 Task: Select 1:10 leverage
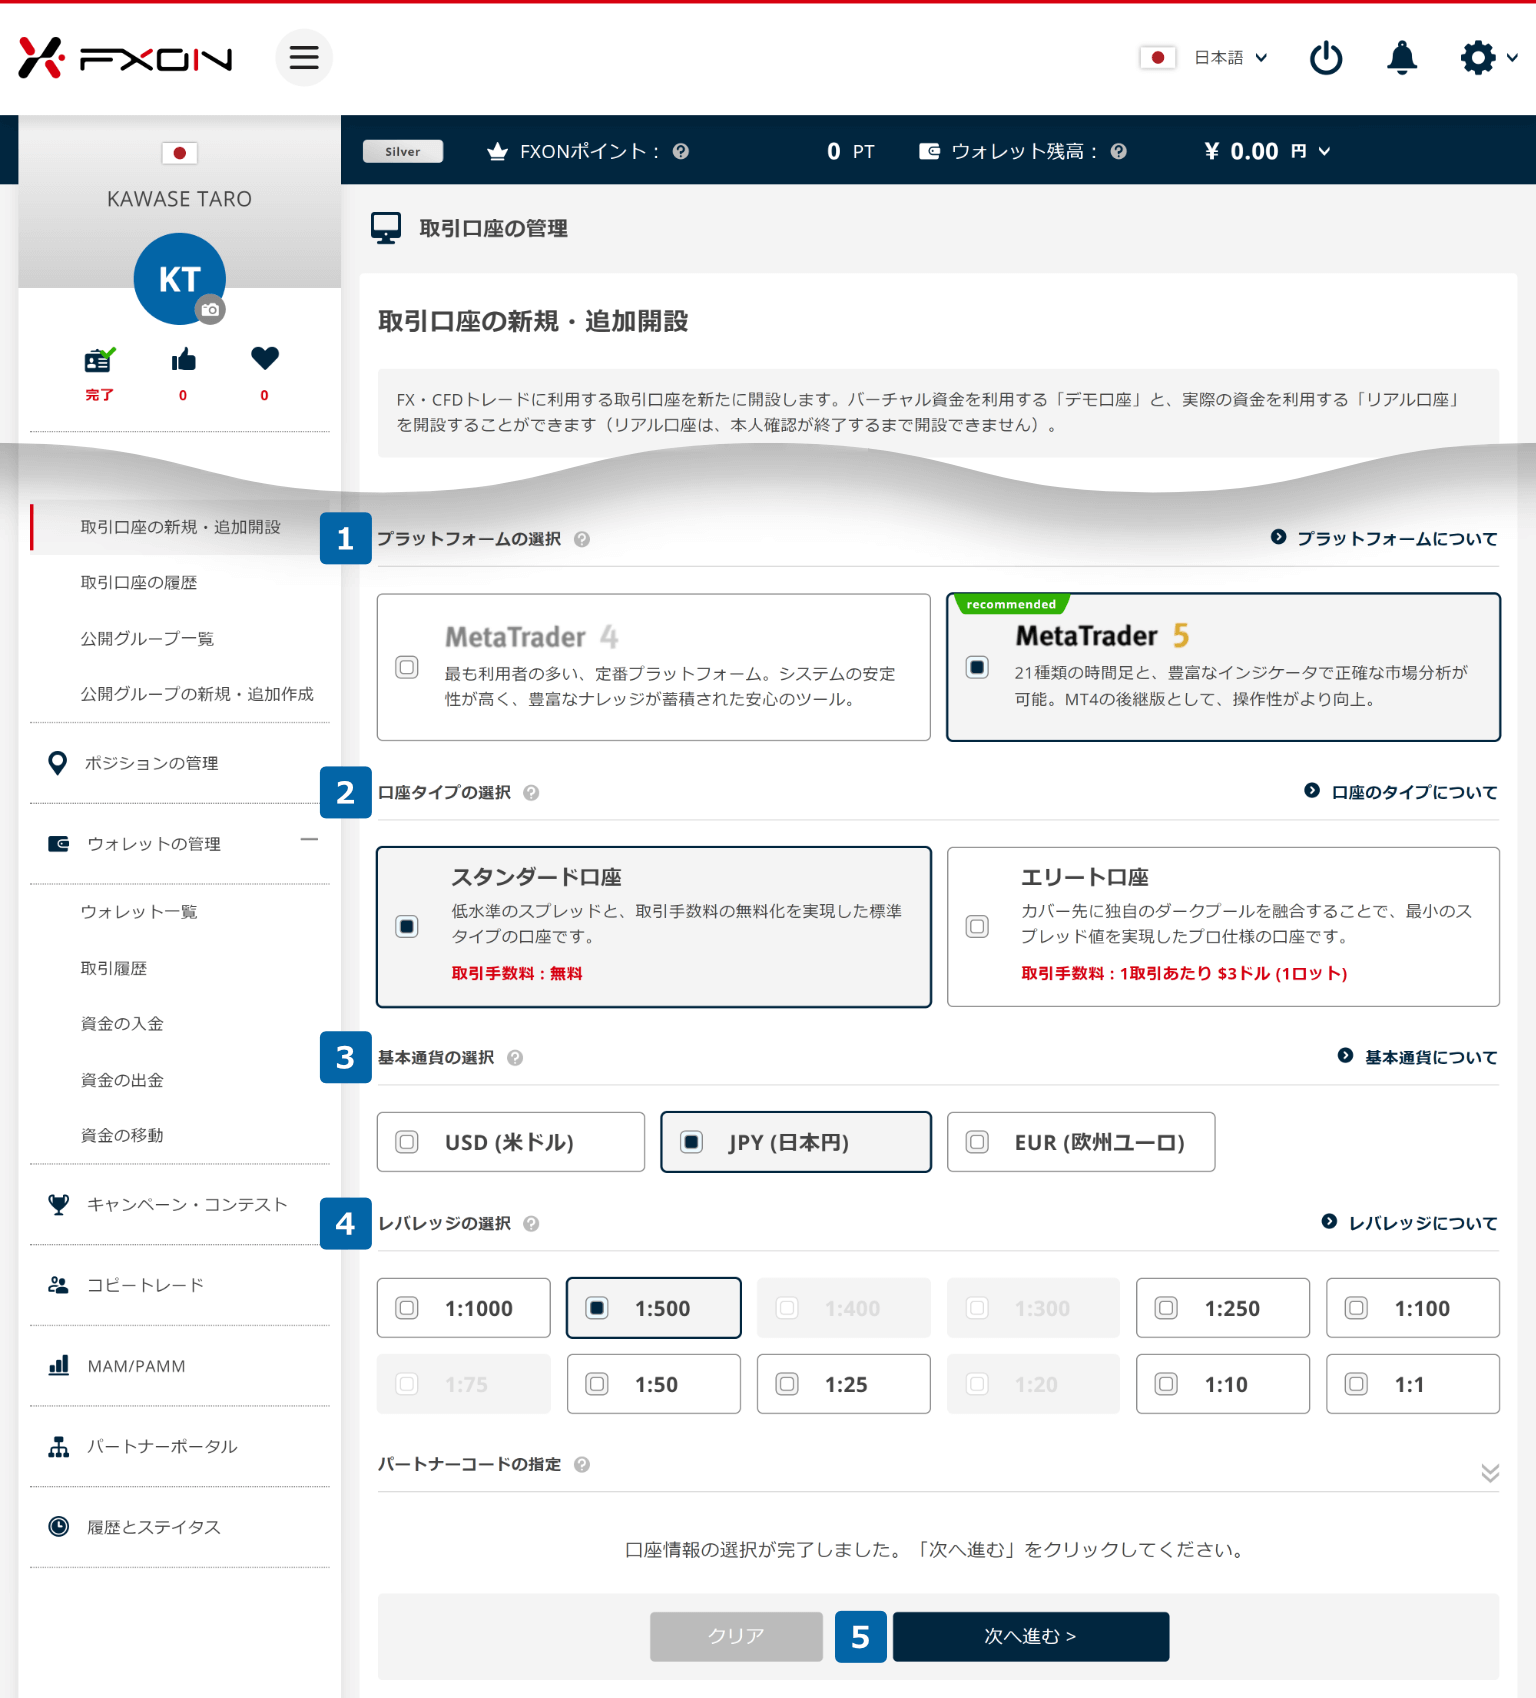1223,1384
